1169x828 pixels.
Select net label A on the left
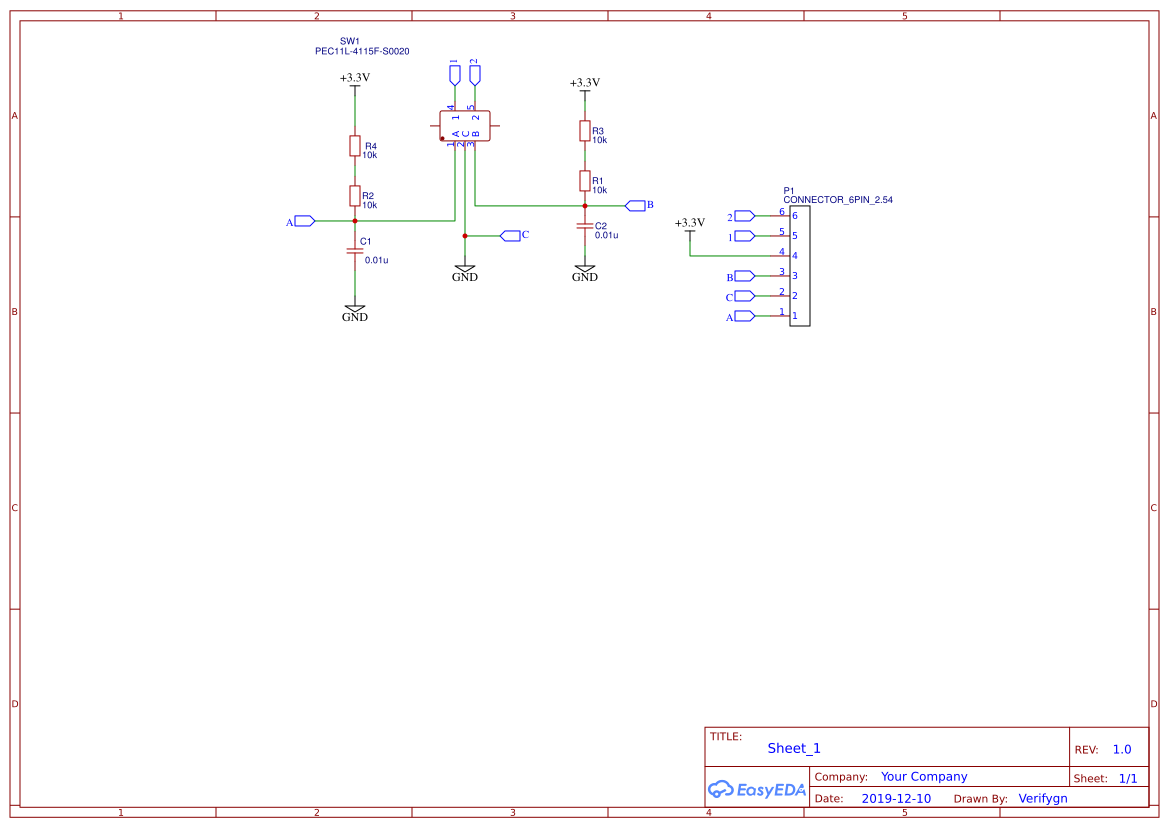[300, 219]
